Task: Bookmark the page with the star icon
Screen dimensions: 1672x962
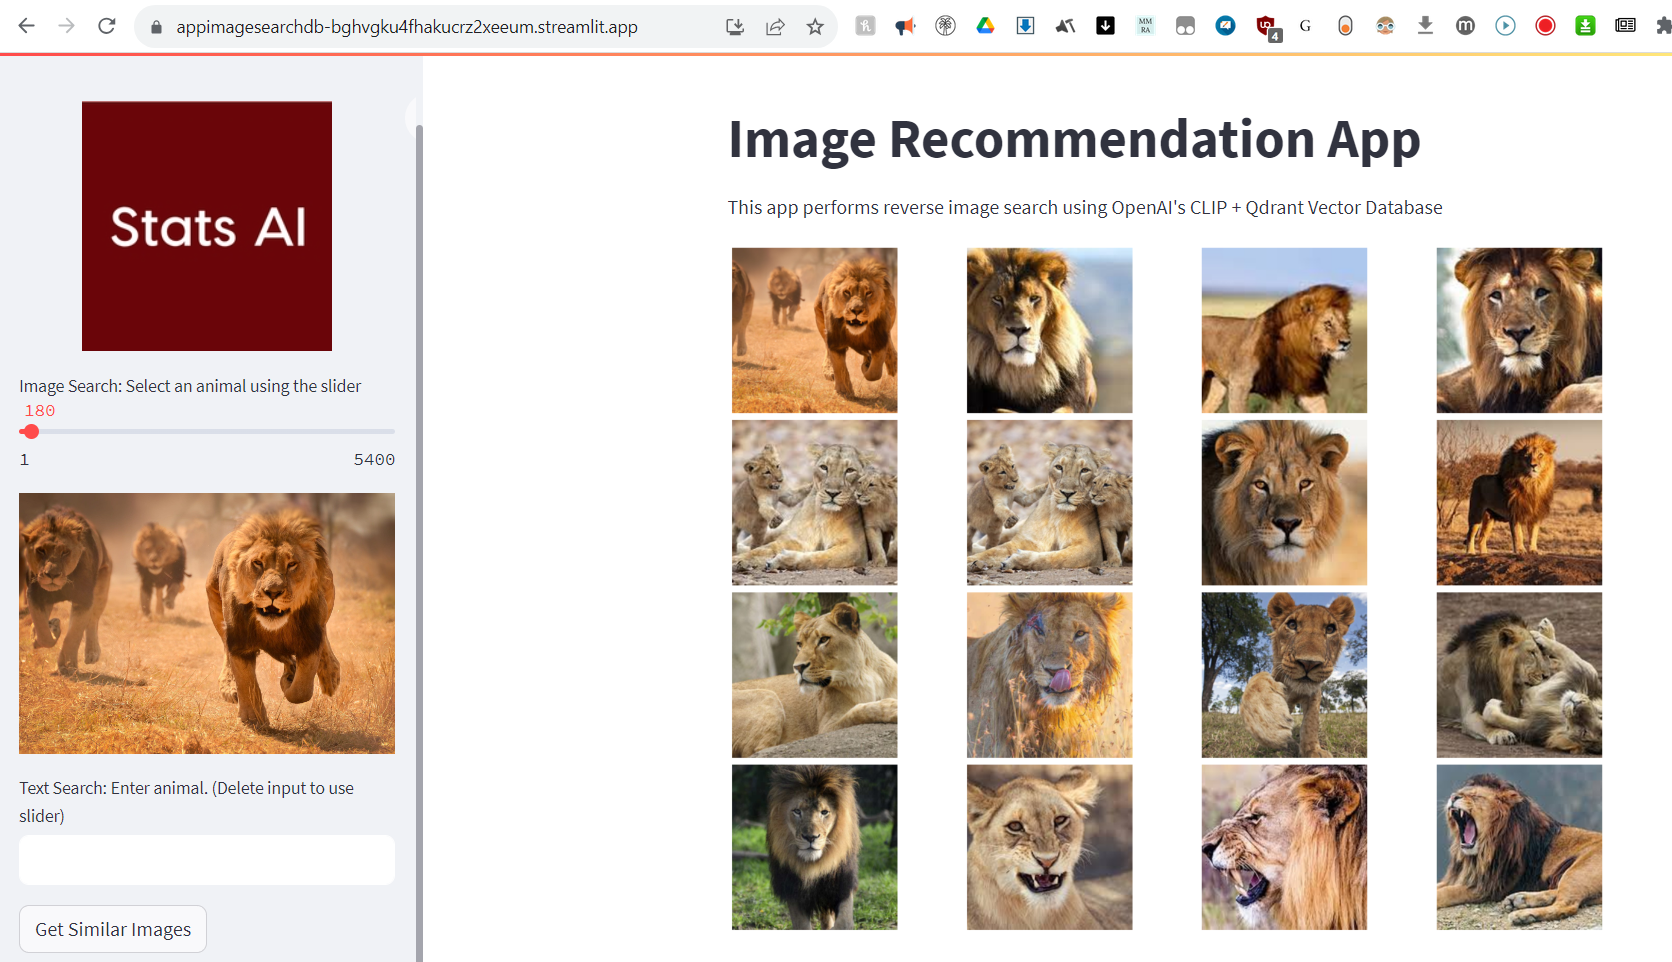Action: [x=815, y=26]
